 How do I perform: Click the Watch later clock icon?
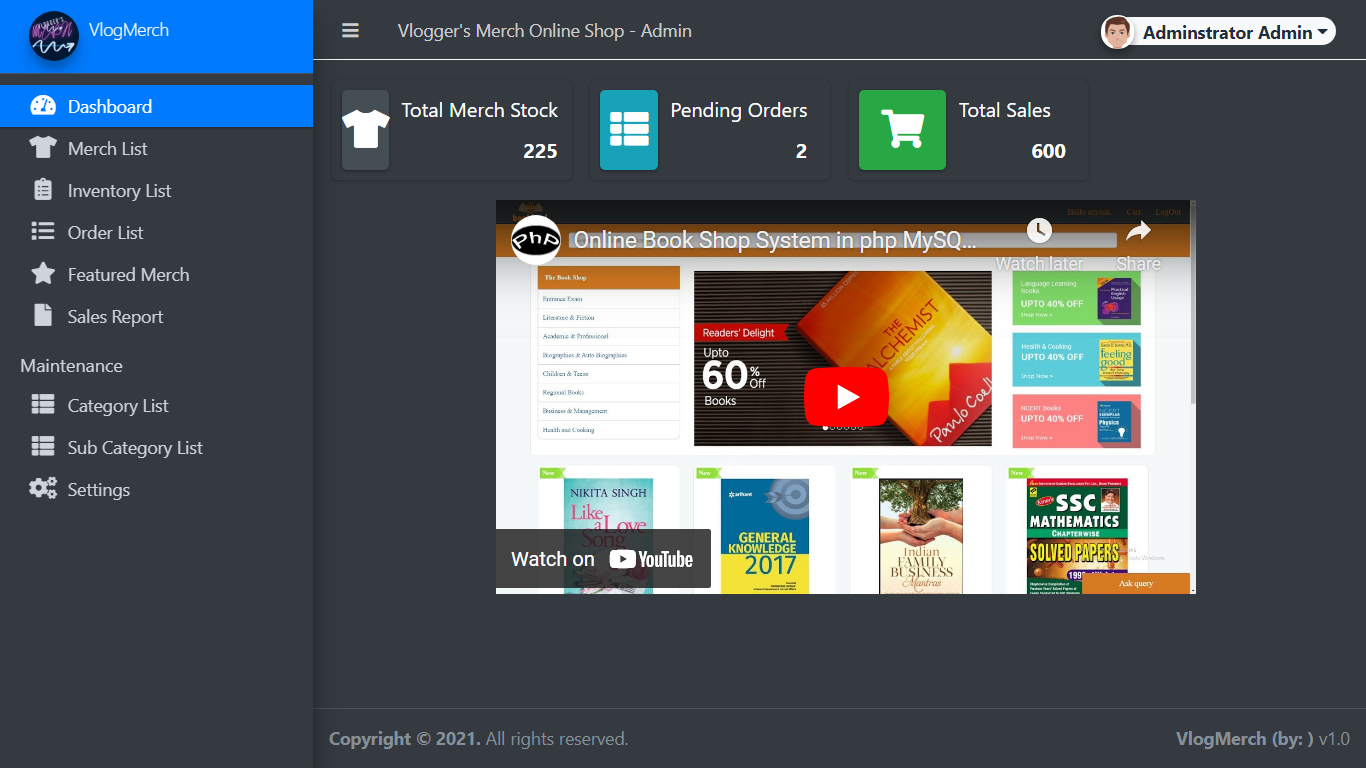coord(1040,231)
